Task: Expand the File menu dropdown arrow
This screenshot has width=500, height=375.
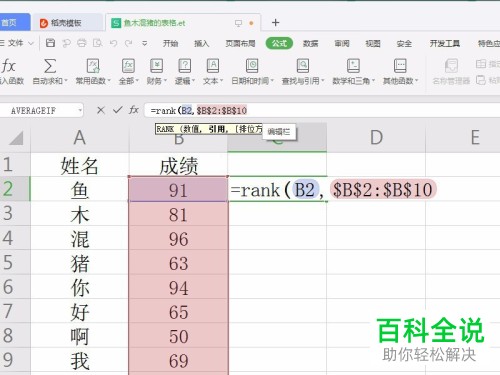Action: click(31, 43)
